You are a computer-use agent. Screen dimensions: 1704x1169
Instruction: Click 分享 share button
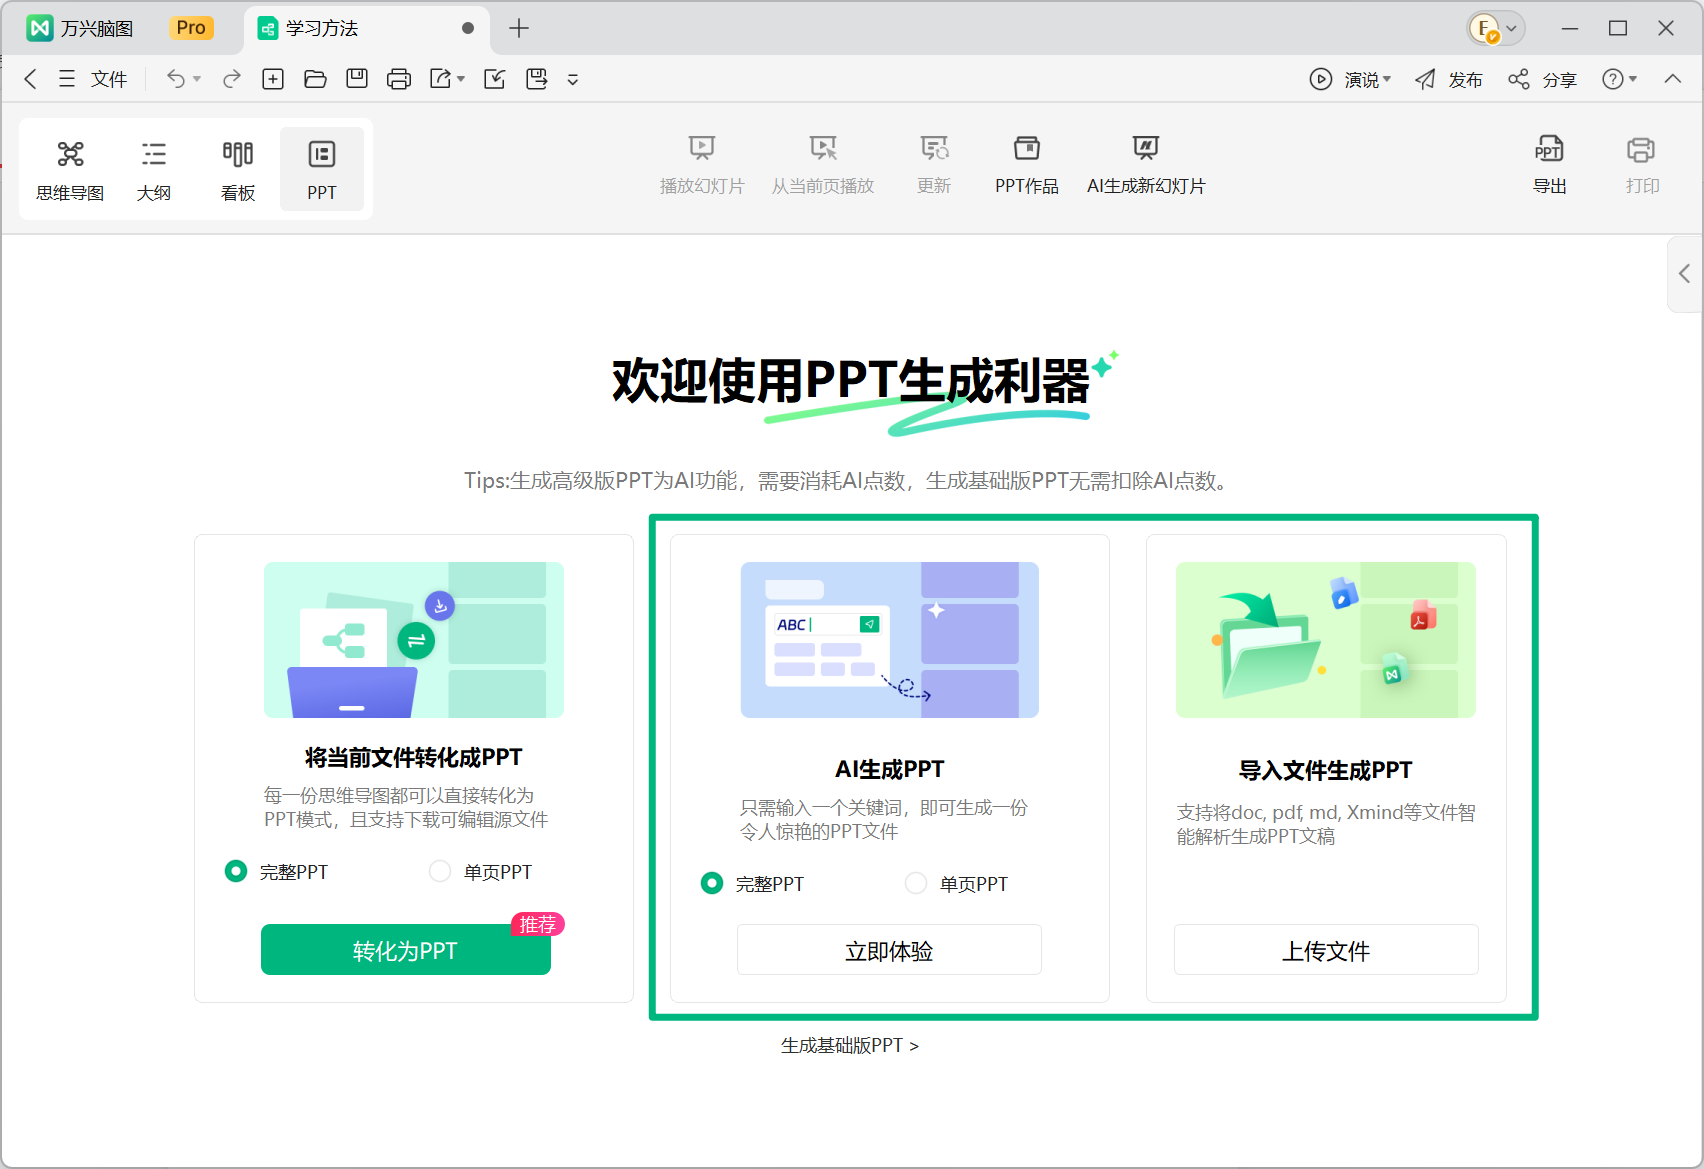coord(1542,79)
